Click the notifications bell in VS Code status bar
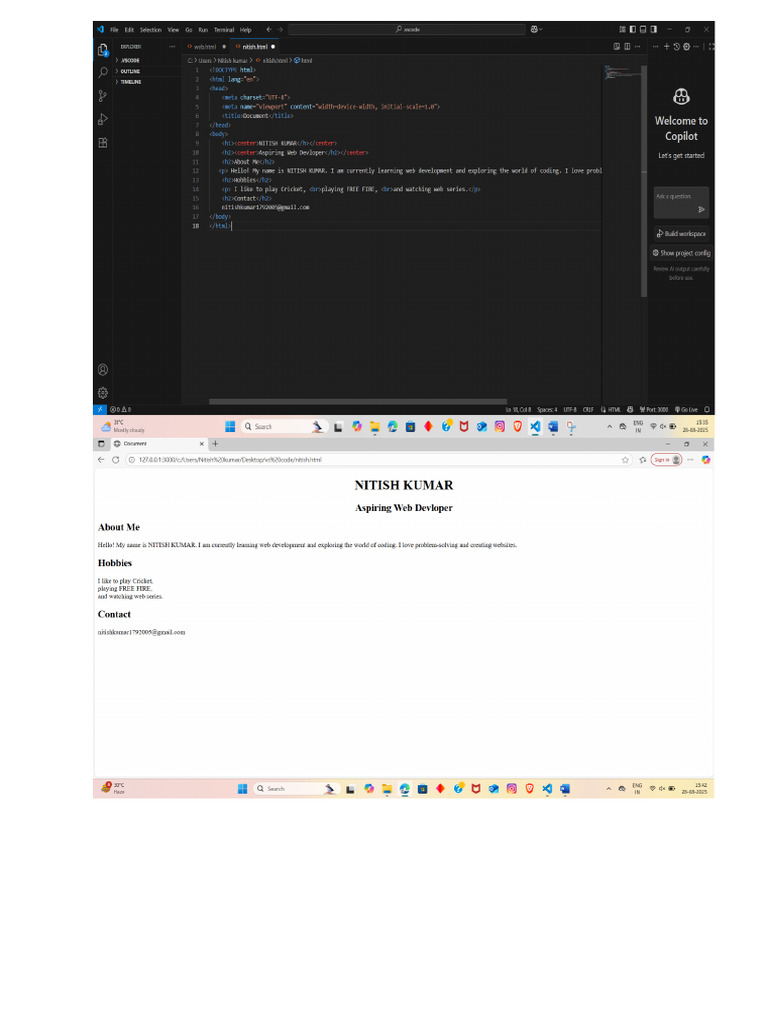The width and height of the screenshot is (768, 1024). pos(707,409)
